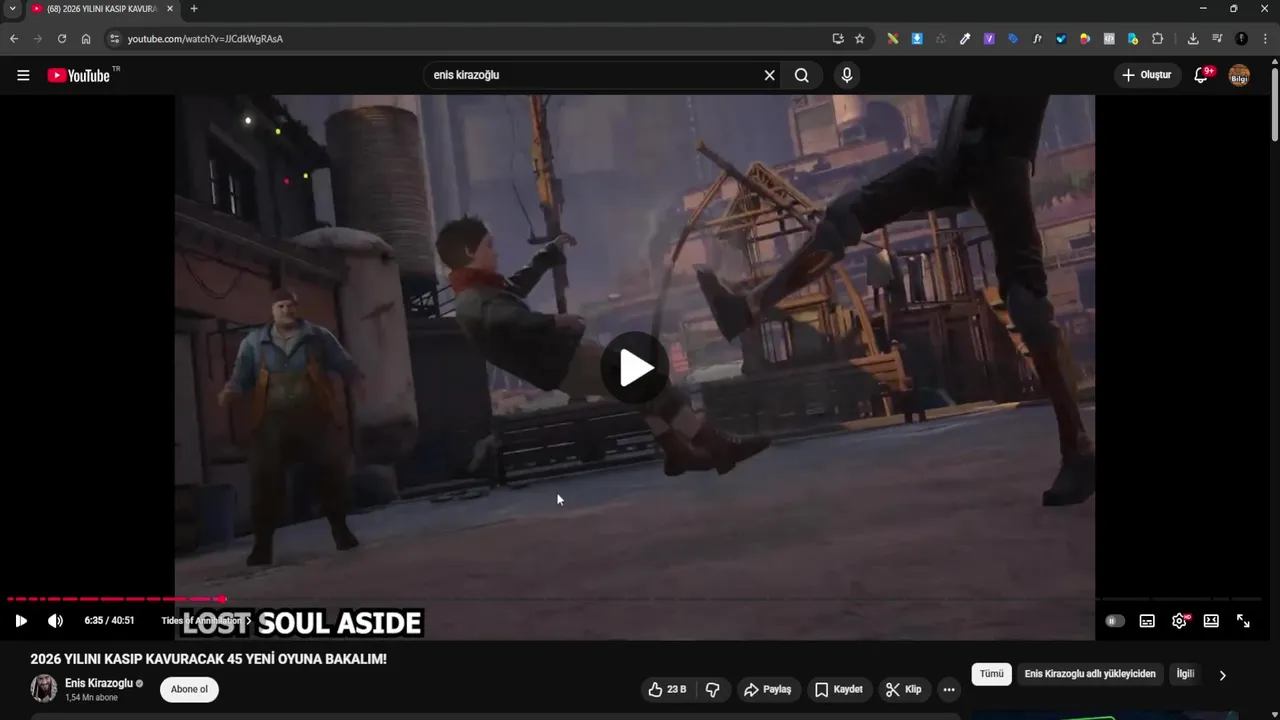Open Chrome profile avatar
Image resolution: width=1280 pixels, height=720 pixels.
(x=1241, y=39)
